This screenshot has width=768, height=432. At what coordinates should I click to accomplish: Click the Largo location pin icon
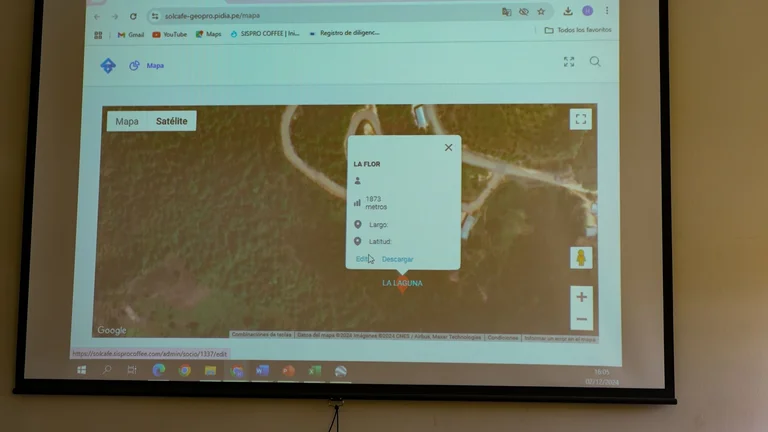coord(358,224)
